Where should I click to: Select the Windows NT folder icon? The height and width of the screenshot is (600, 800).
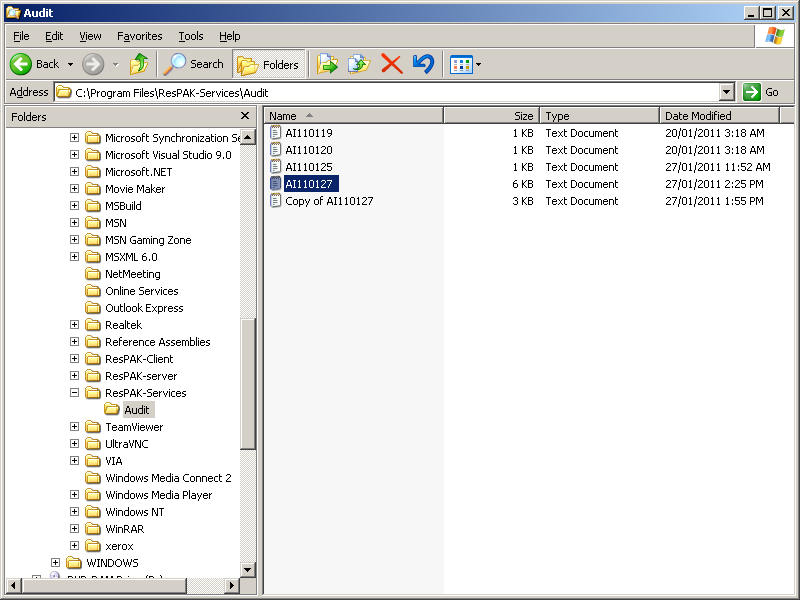coord(93,512)
